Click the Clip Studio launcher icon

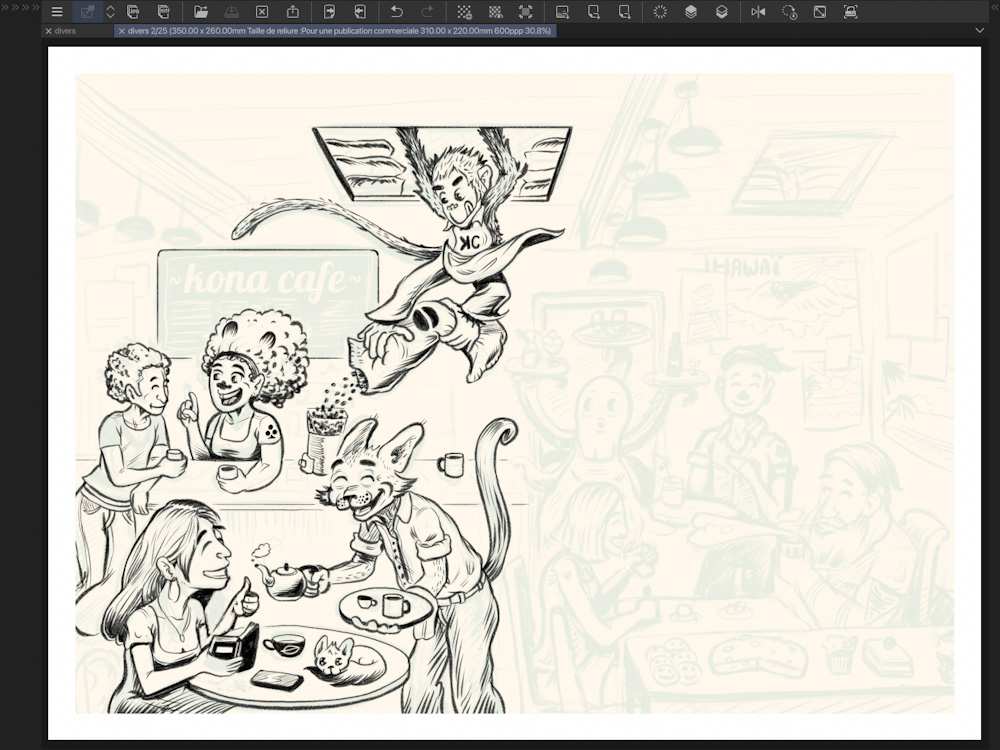pos(87,12)
